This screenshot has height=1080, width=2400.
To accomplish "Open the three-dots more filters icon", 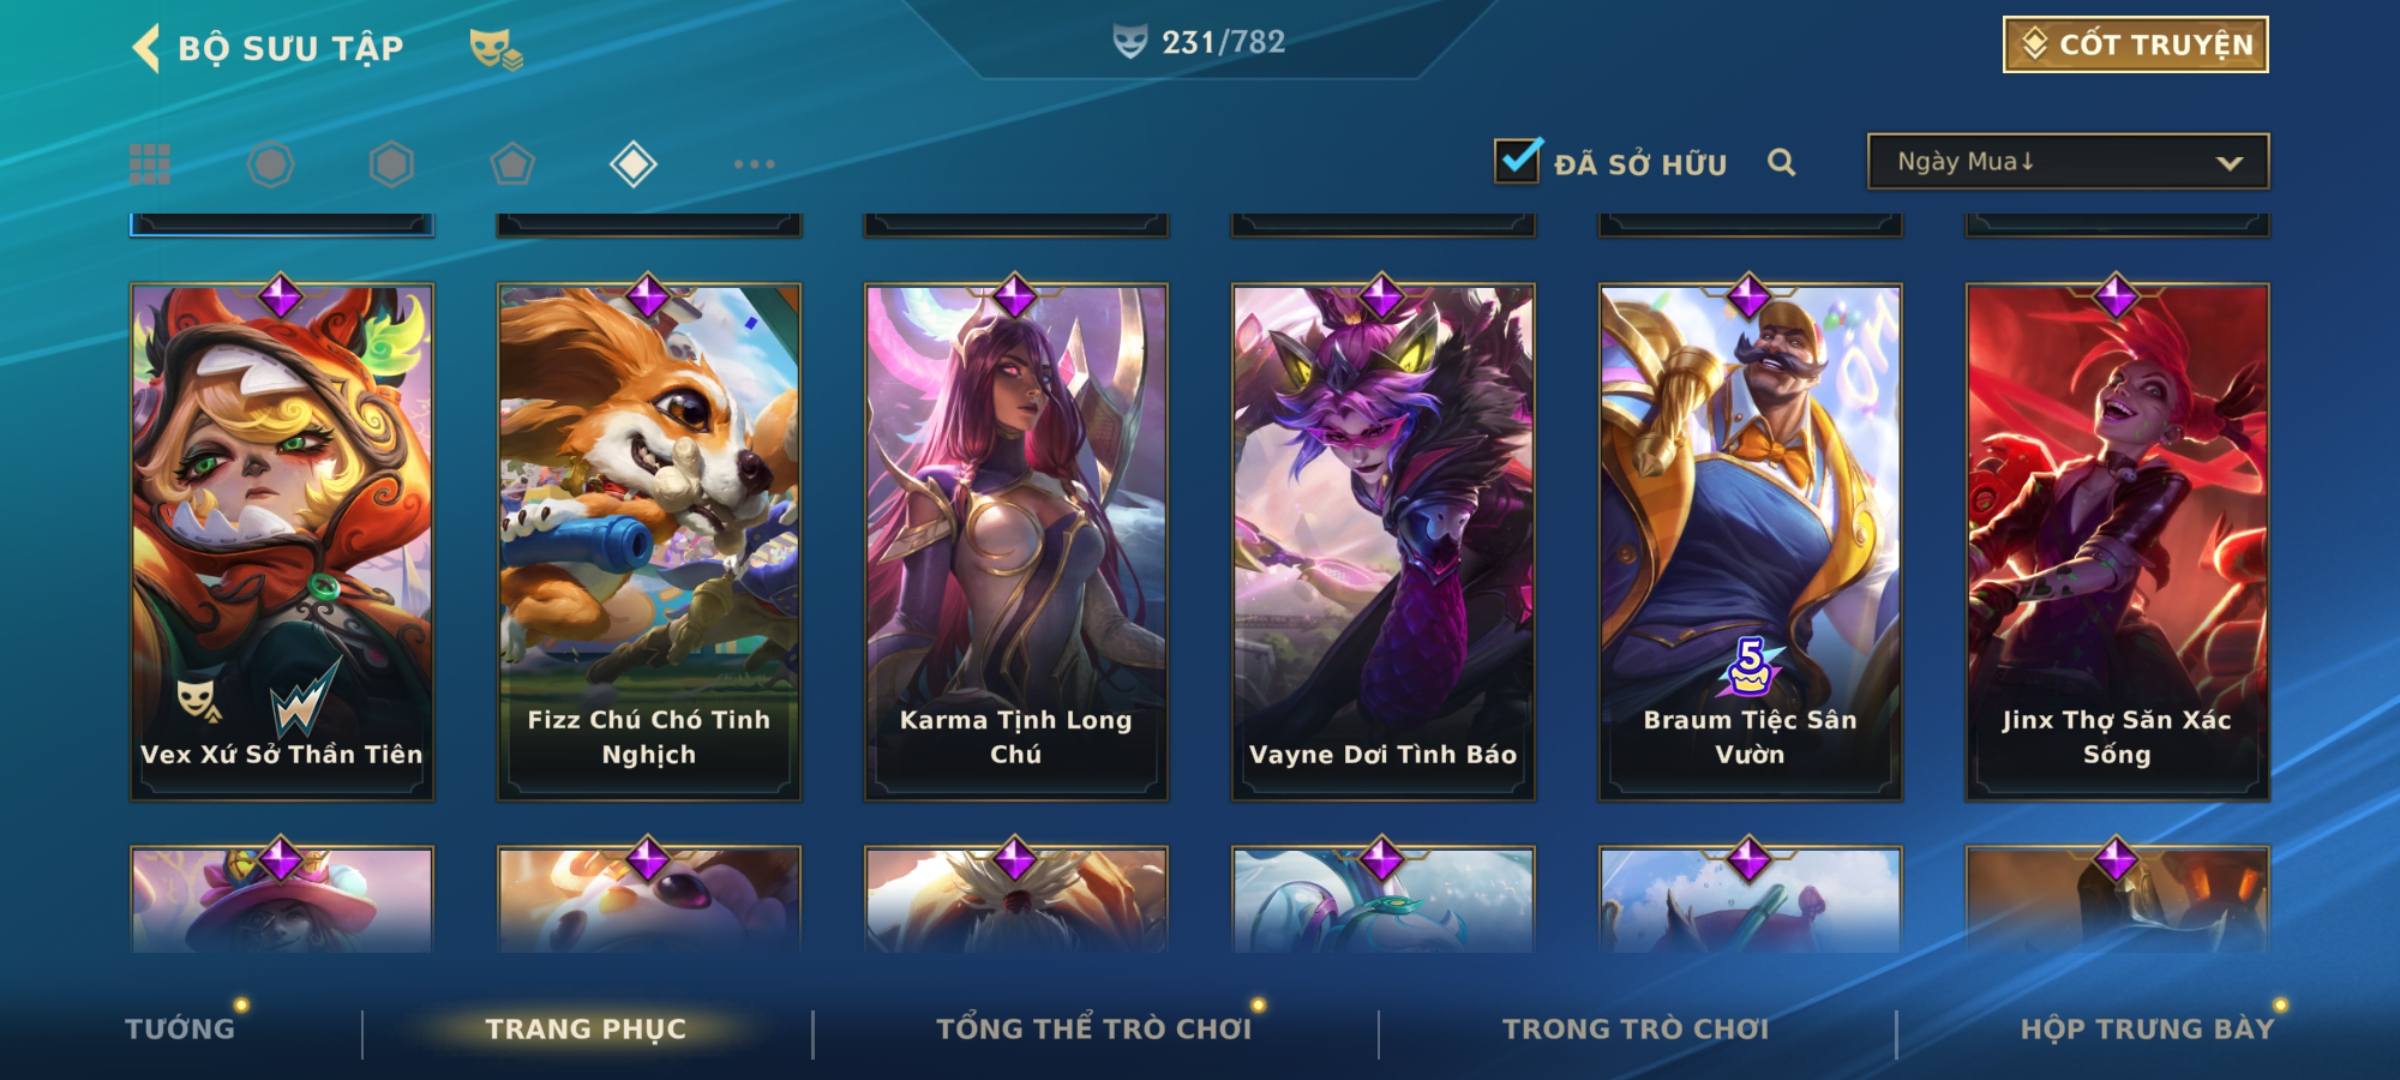I will [x=754, y=164].
